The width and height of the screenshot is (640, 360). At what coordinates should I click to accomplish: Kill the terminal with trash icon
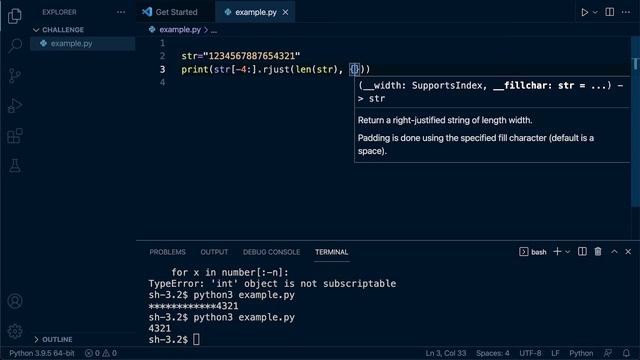pyautogui.click(x=598, y=252)
